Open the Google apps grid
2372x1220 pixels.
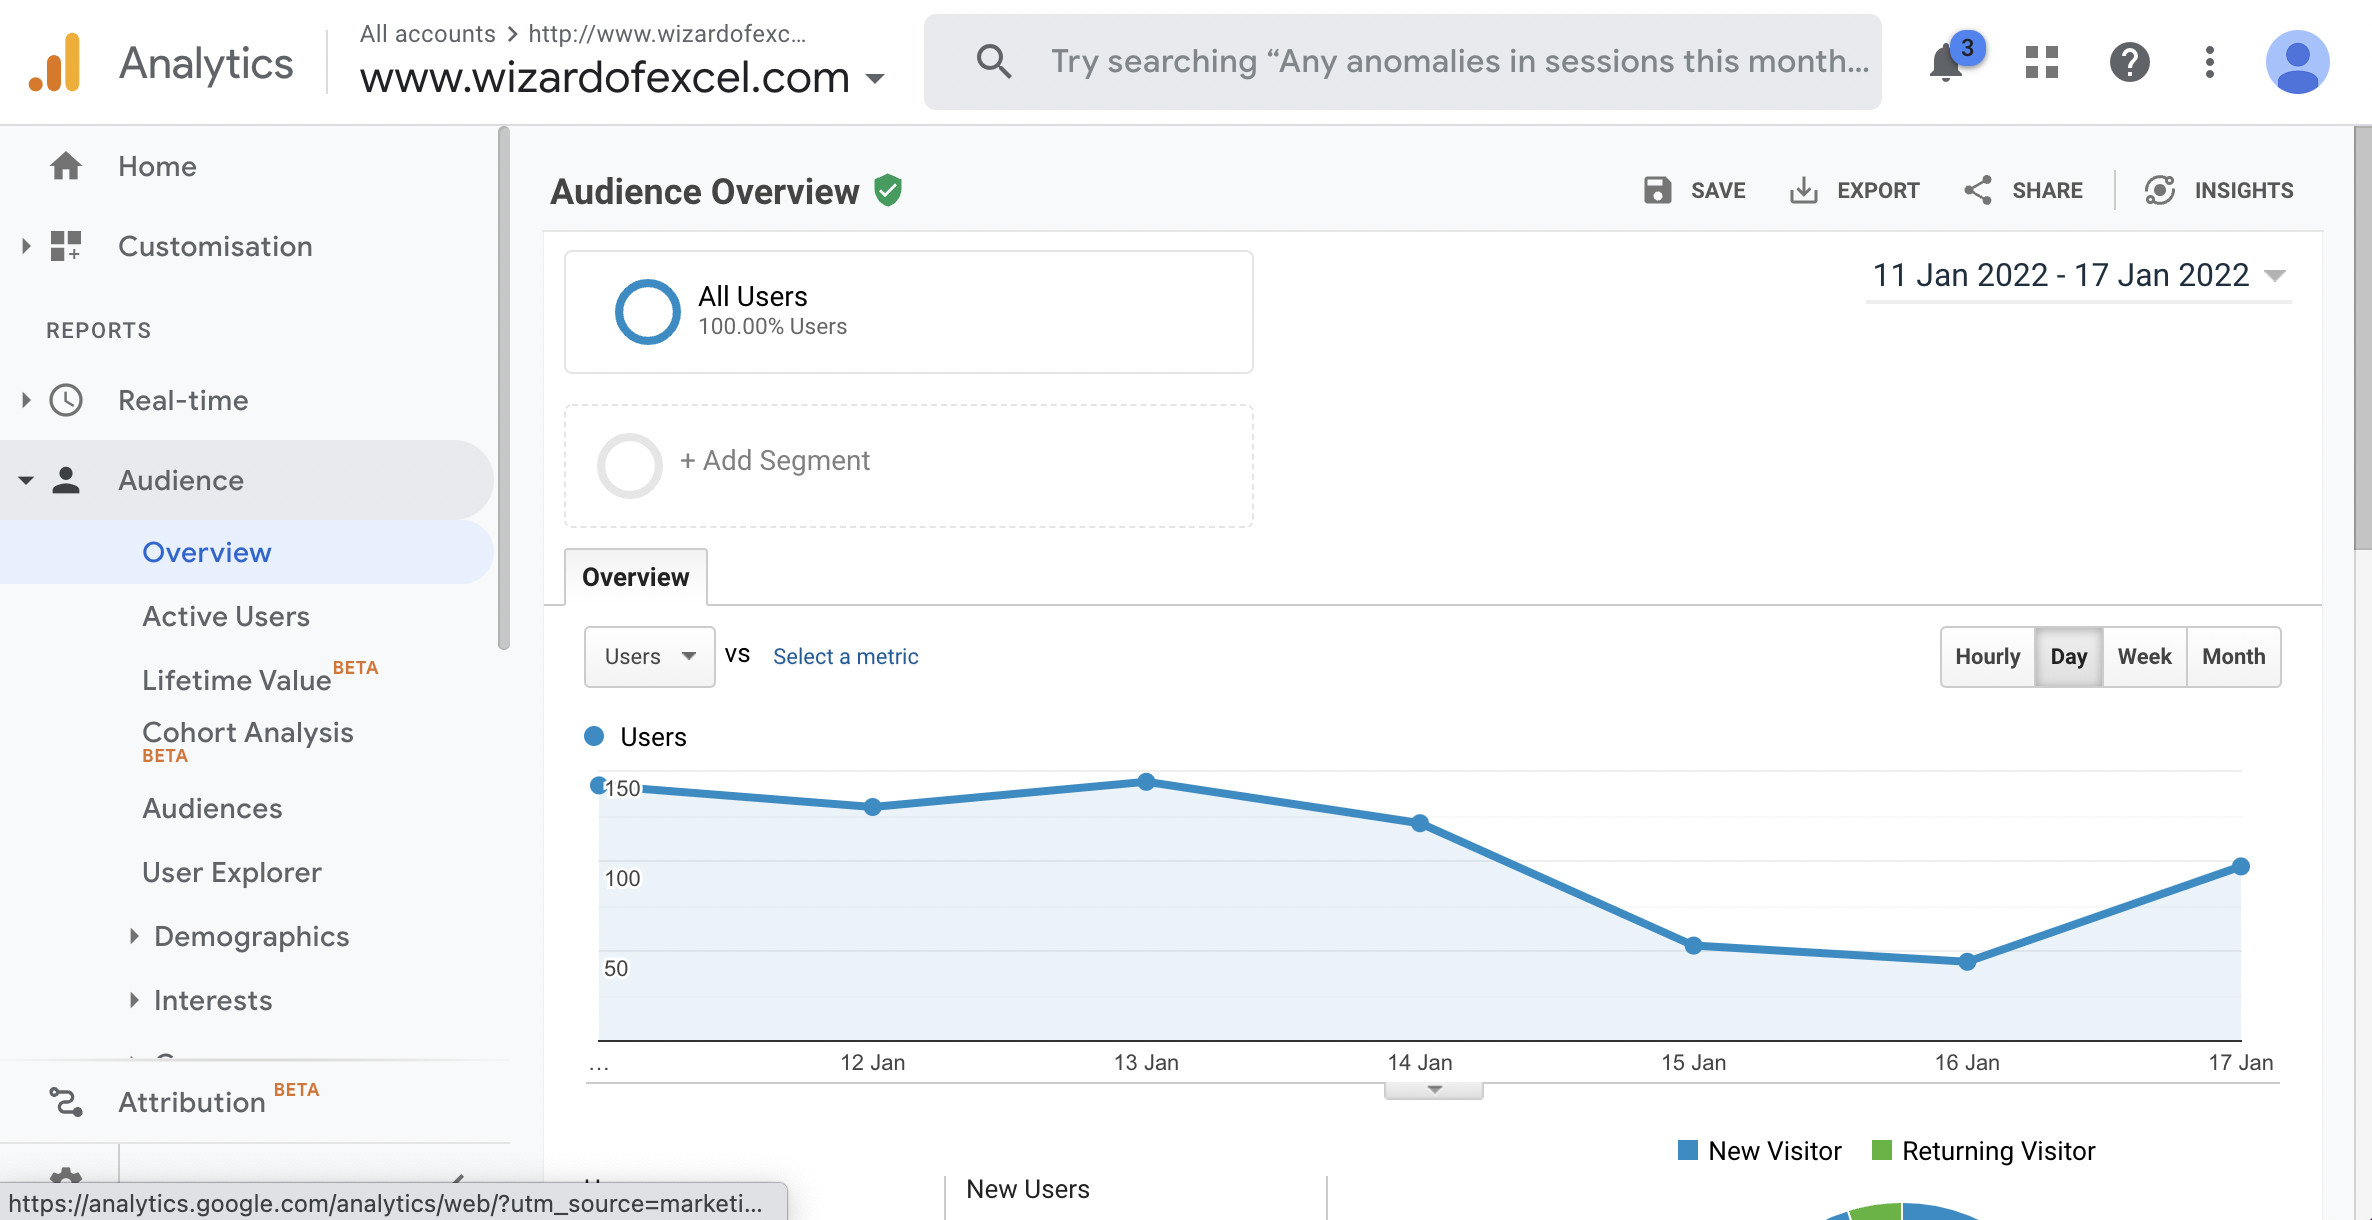click(x=2042, y=62)
